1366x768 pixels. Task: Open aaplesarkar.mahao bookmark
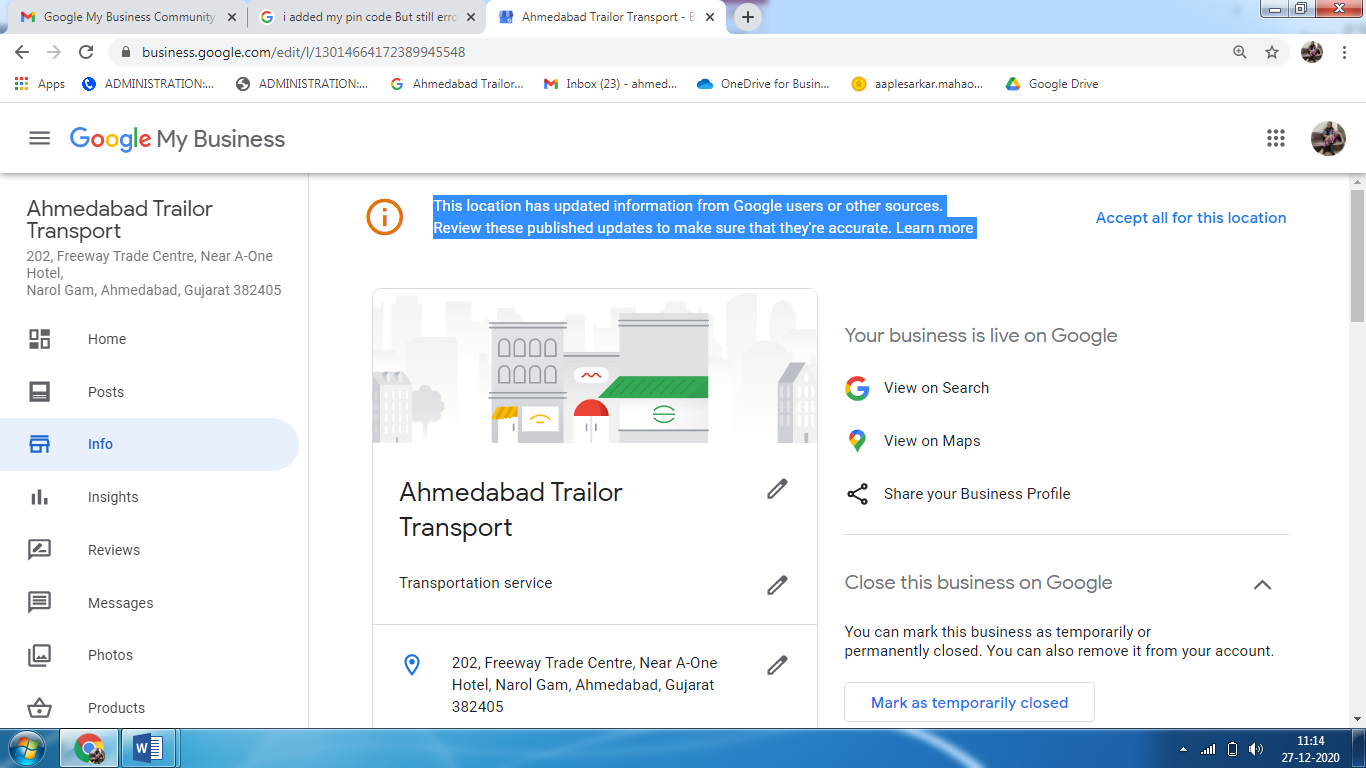pos(918,84)
